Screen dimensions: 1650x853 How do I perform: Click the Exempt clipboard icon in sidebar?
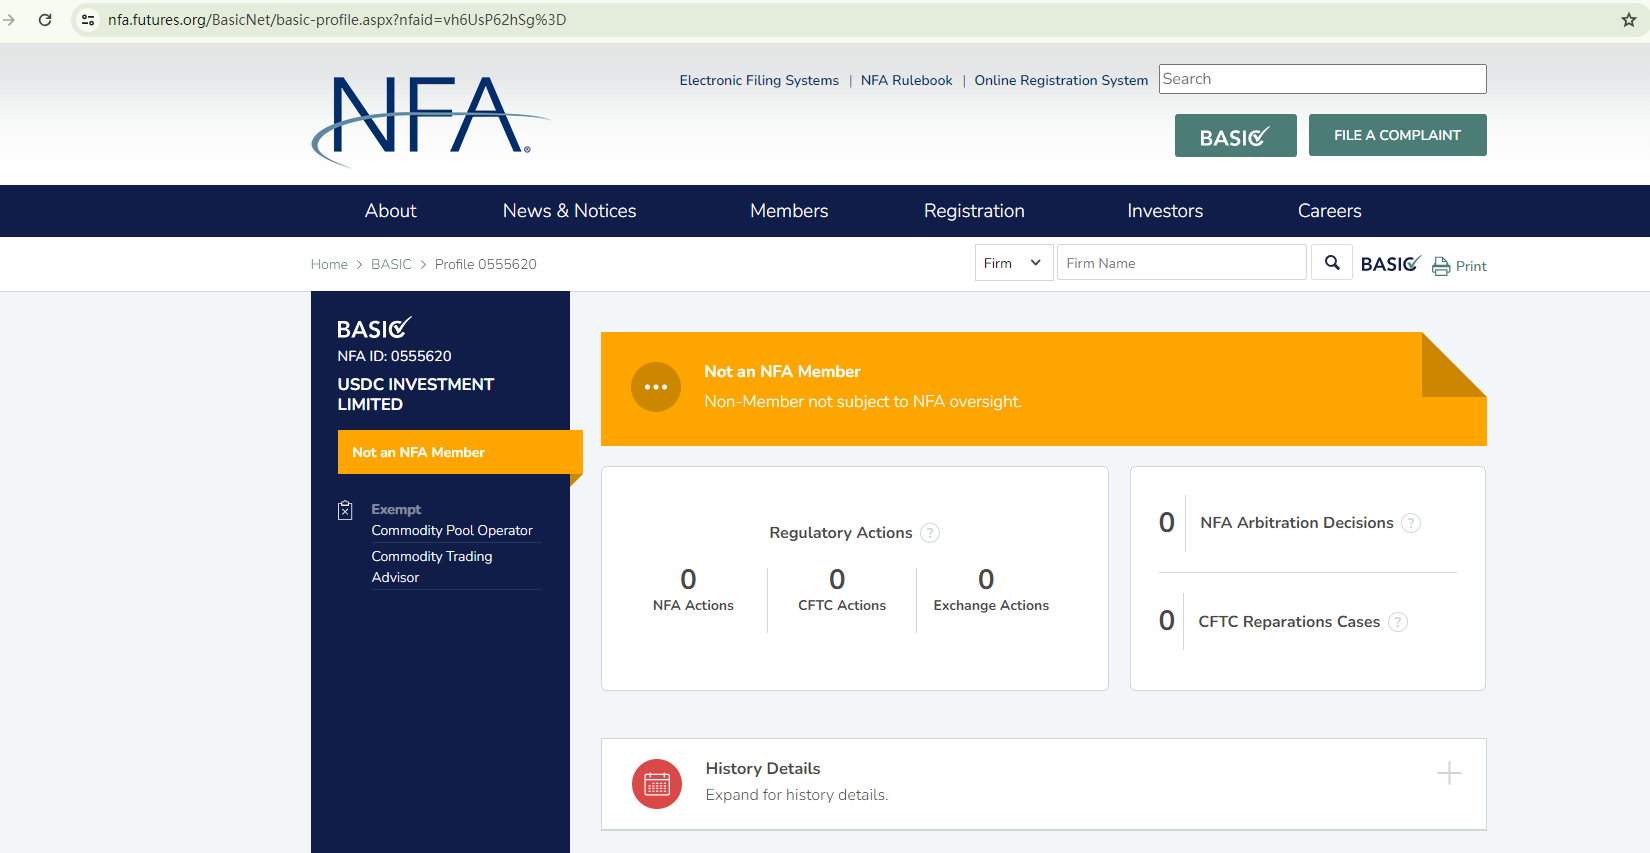345,510
